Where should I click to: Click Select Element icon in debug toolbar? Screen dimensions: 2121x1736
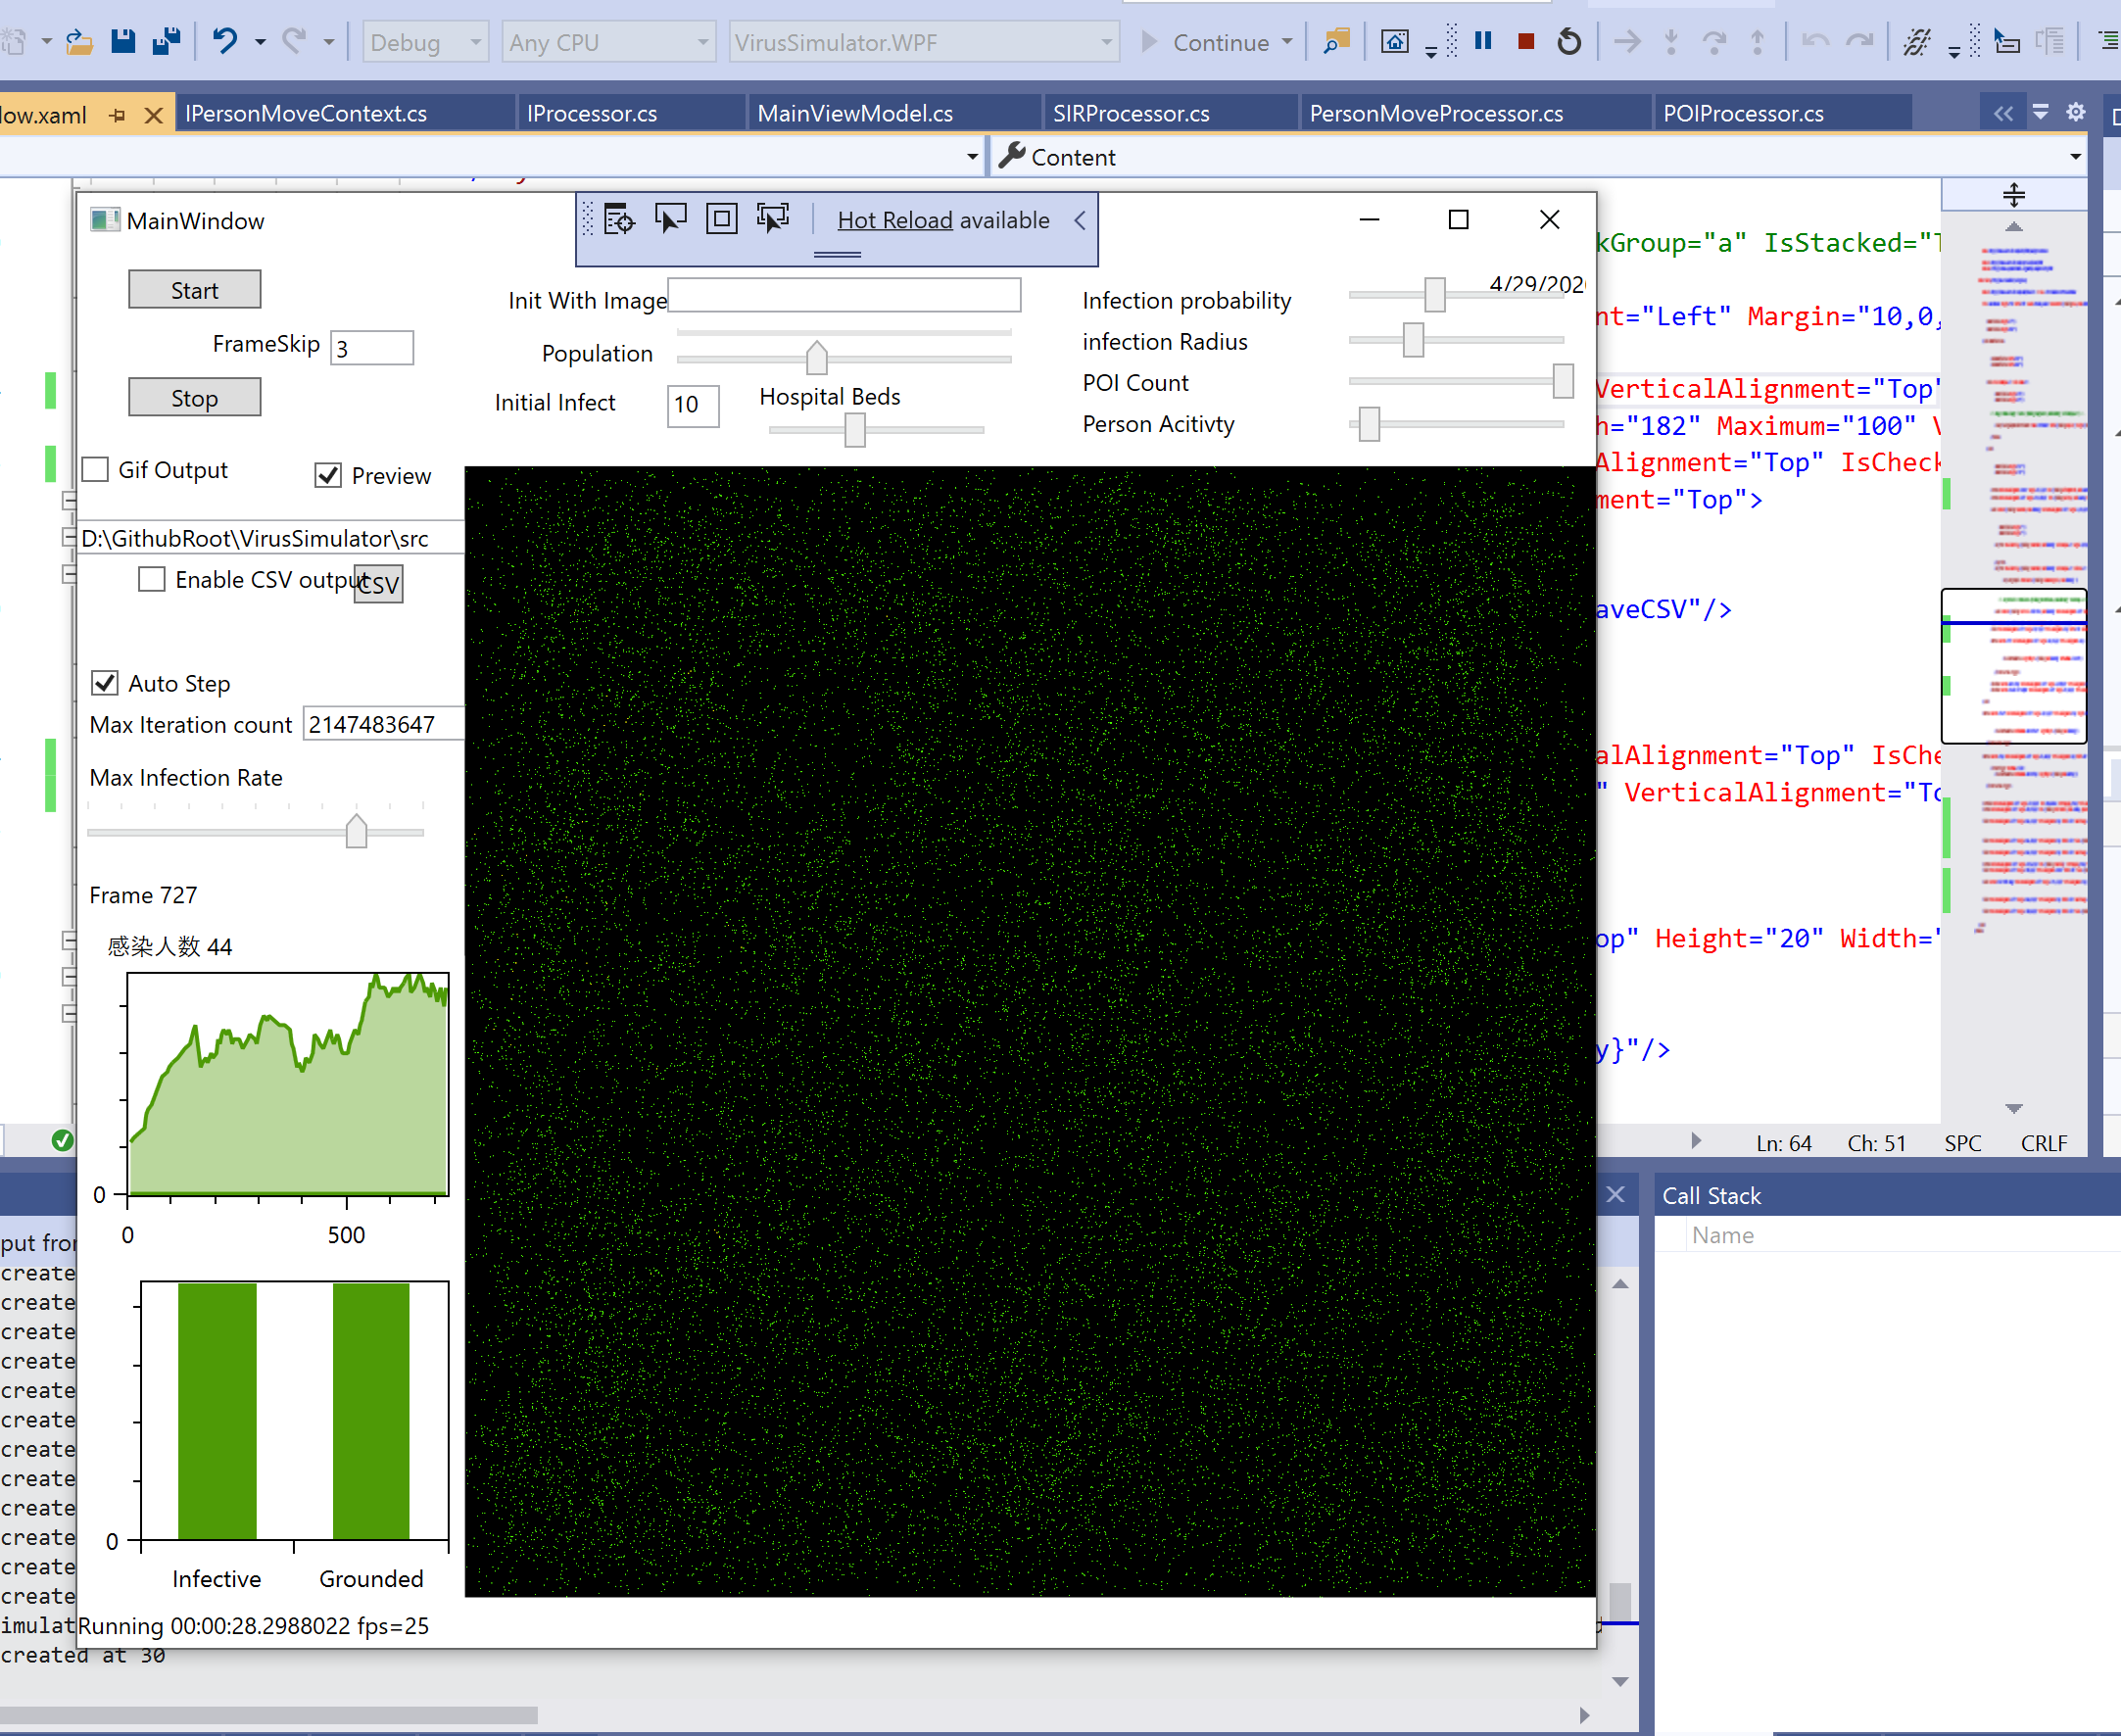tap(670, 218)
